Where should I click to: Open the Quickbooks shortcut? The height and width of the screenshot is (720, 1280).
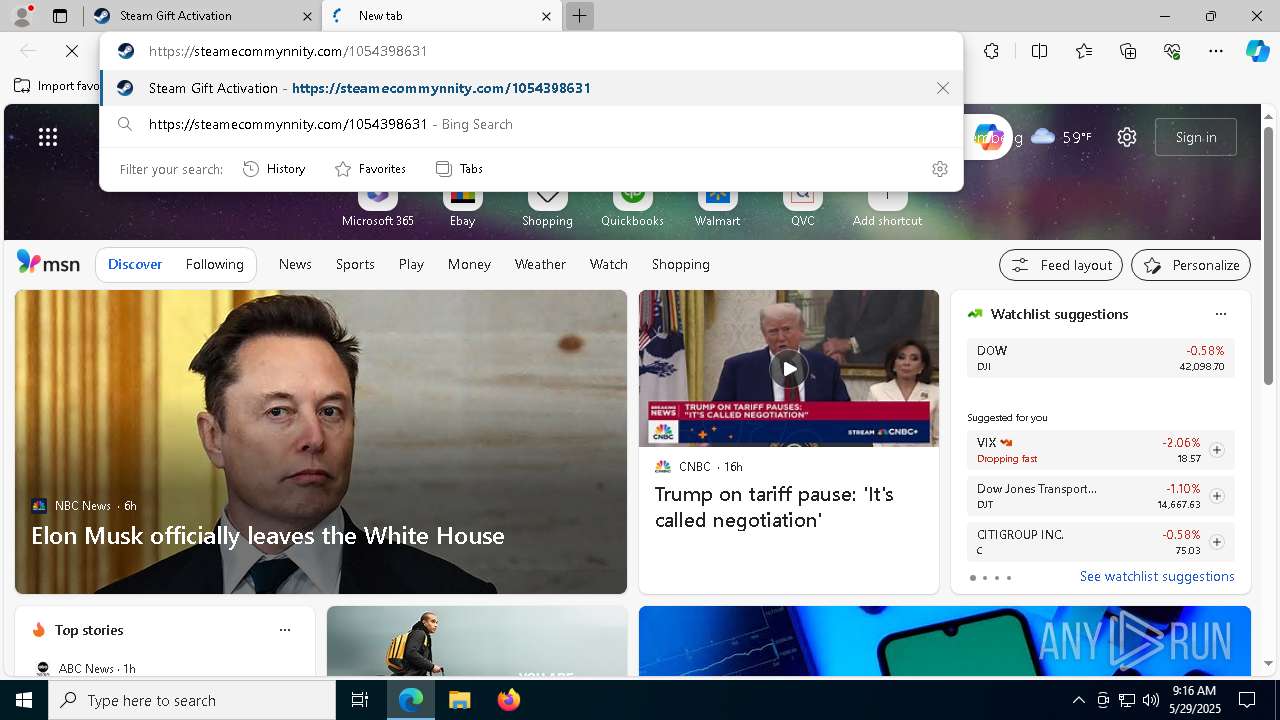(632, 208)
